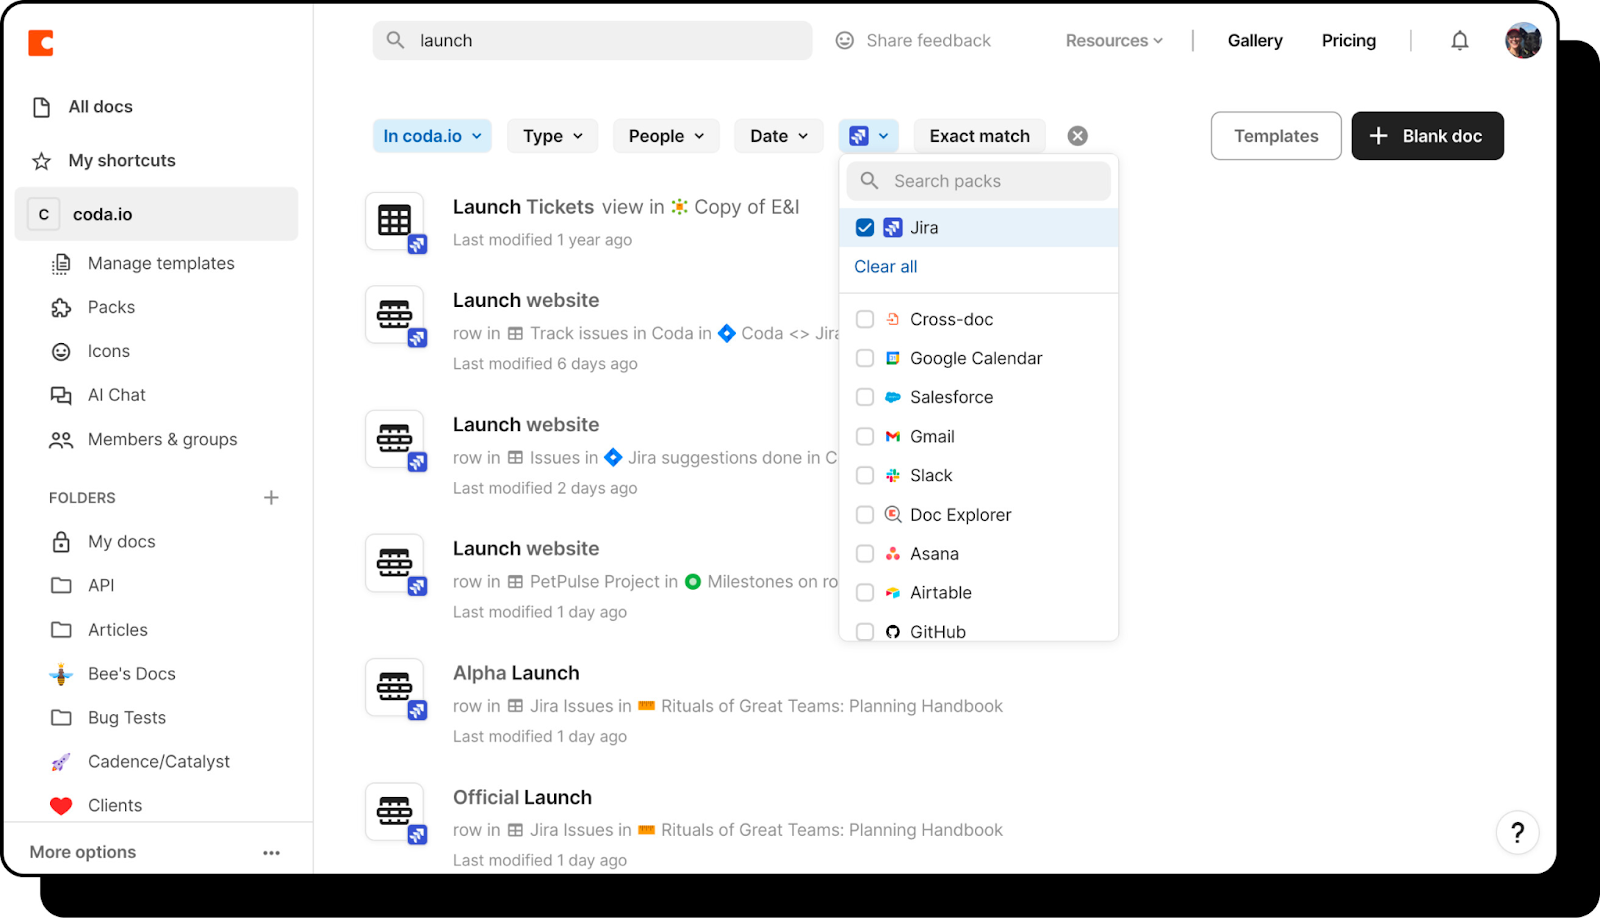
Task: Check the Slack checkbox
Action: tap(865, 476)
